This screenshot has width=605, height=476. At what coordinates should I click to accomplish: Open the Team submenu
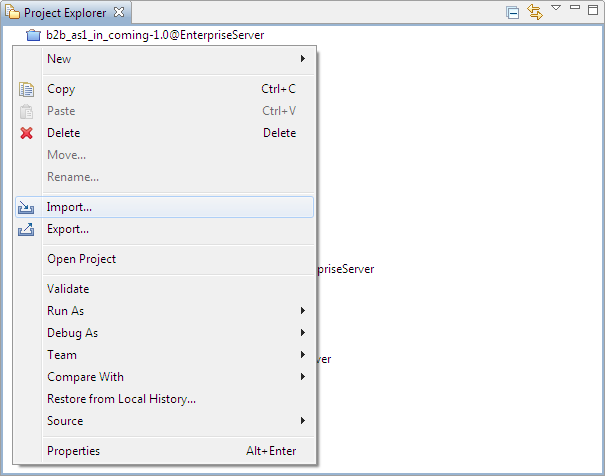[302, 355]
